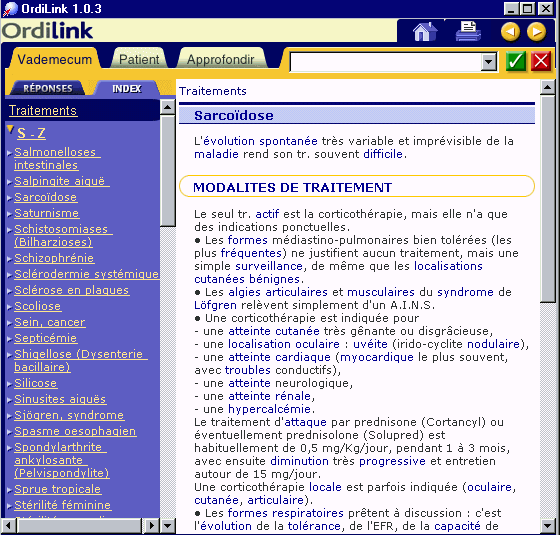560x535 pixels.
Task: Click the 'surveillance' term link
Action: 269,266
